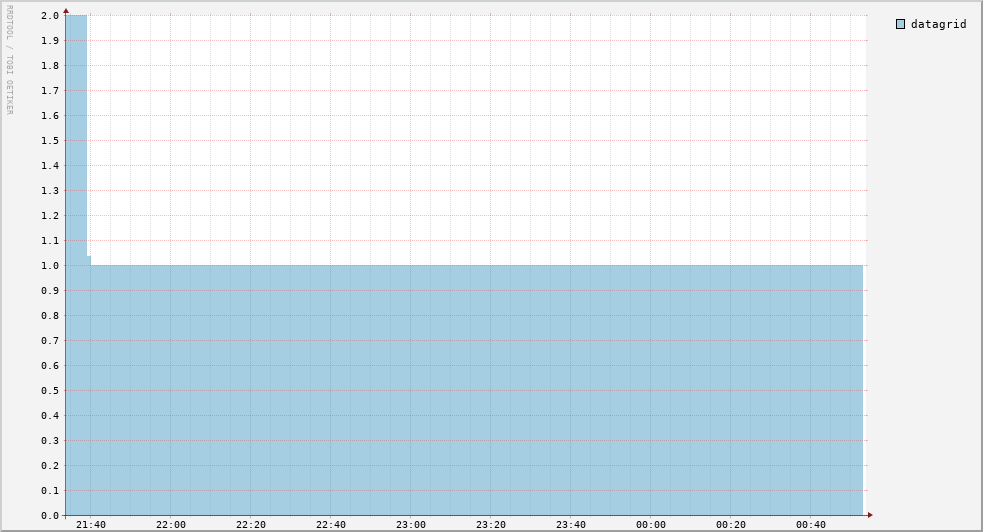Screen dimensions: 983x532
Task: Click the 0.3 value on y-axis
Action: pyautogui.click(x=50, y=441)
